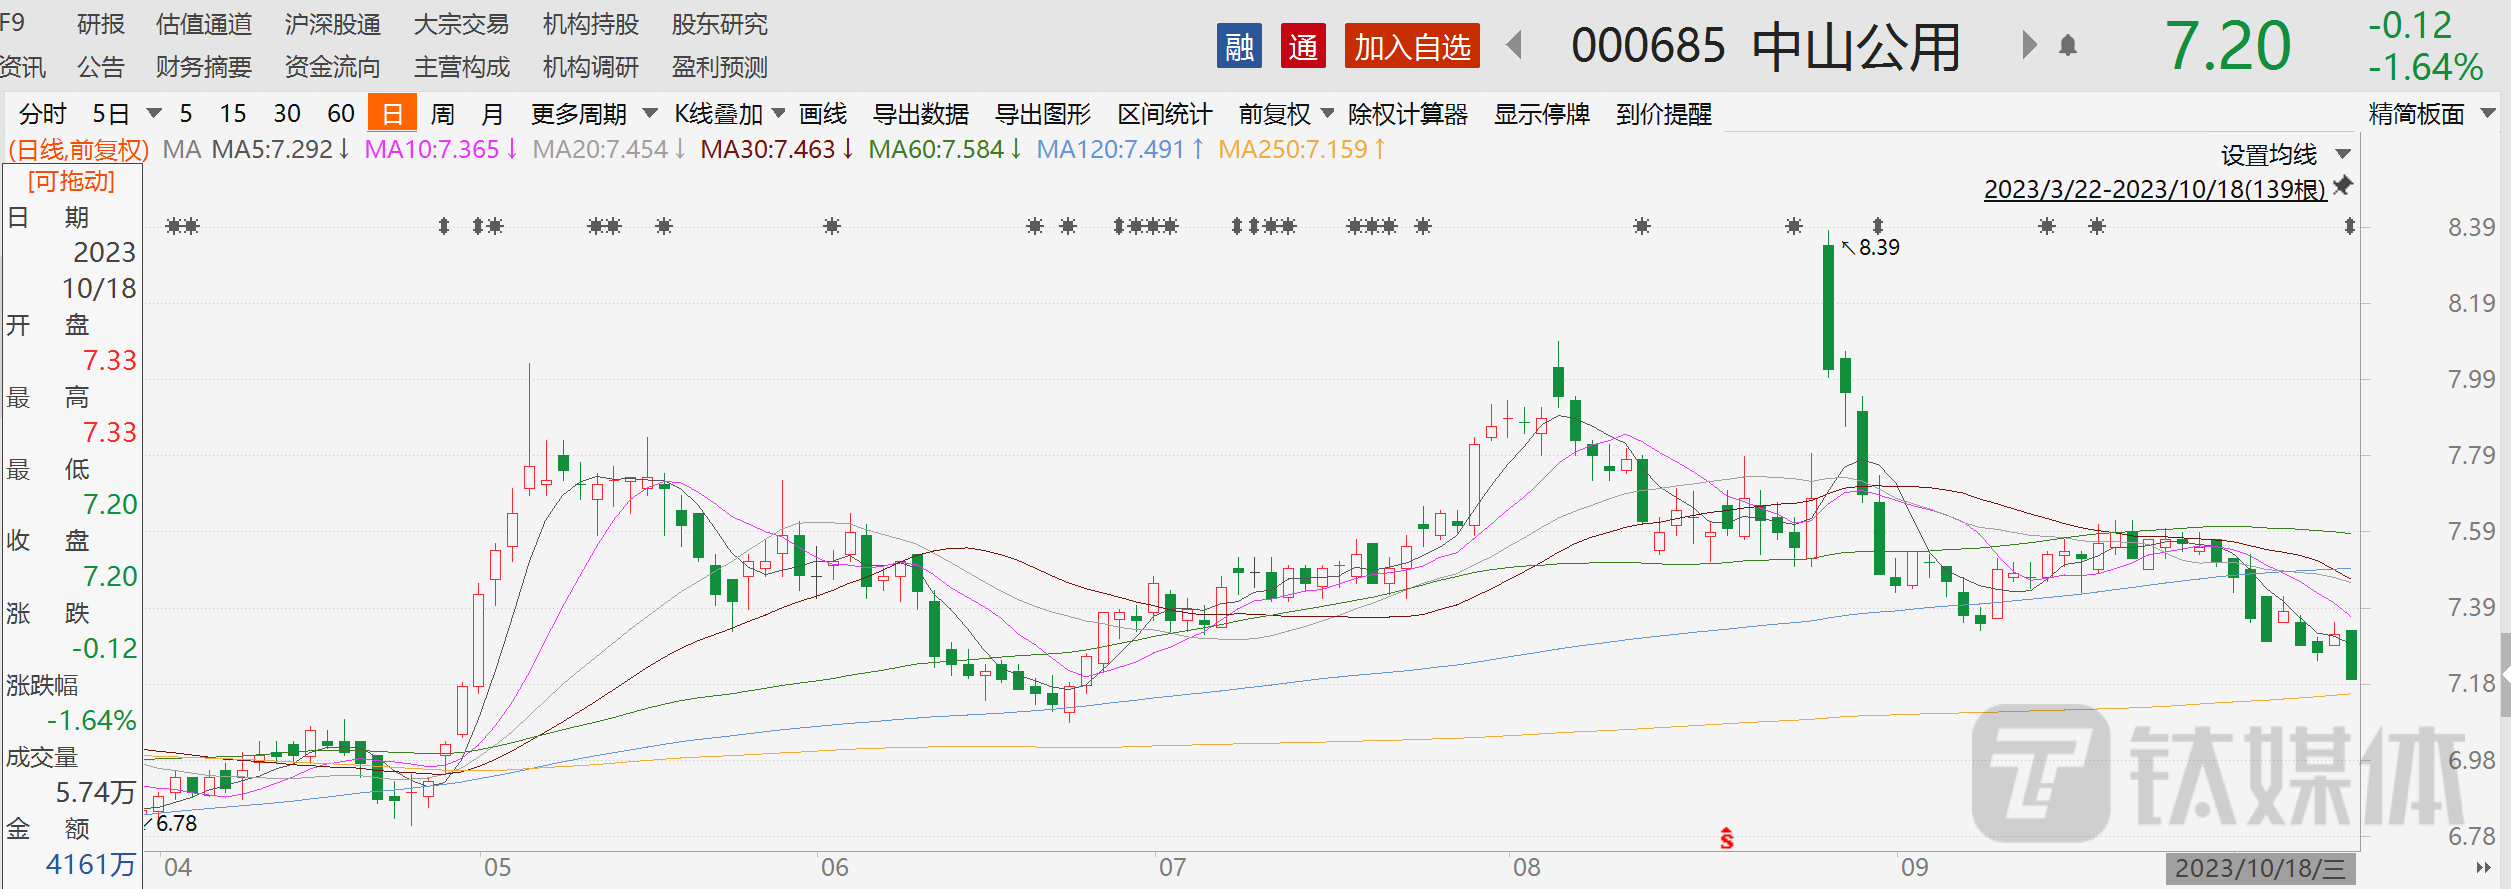Select the 60 minute period
The width and height of the screenshot is (2511, 889).
(341, 114)
